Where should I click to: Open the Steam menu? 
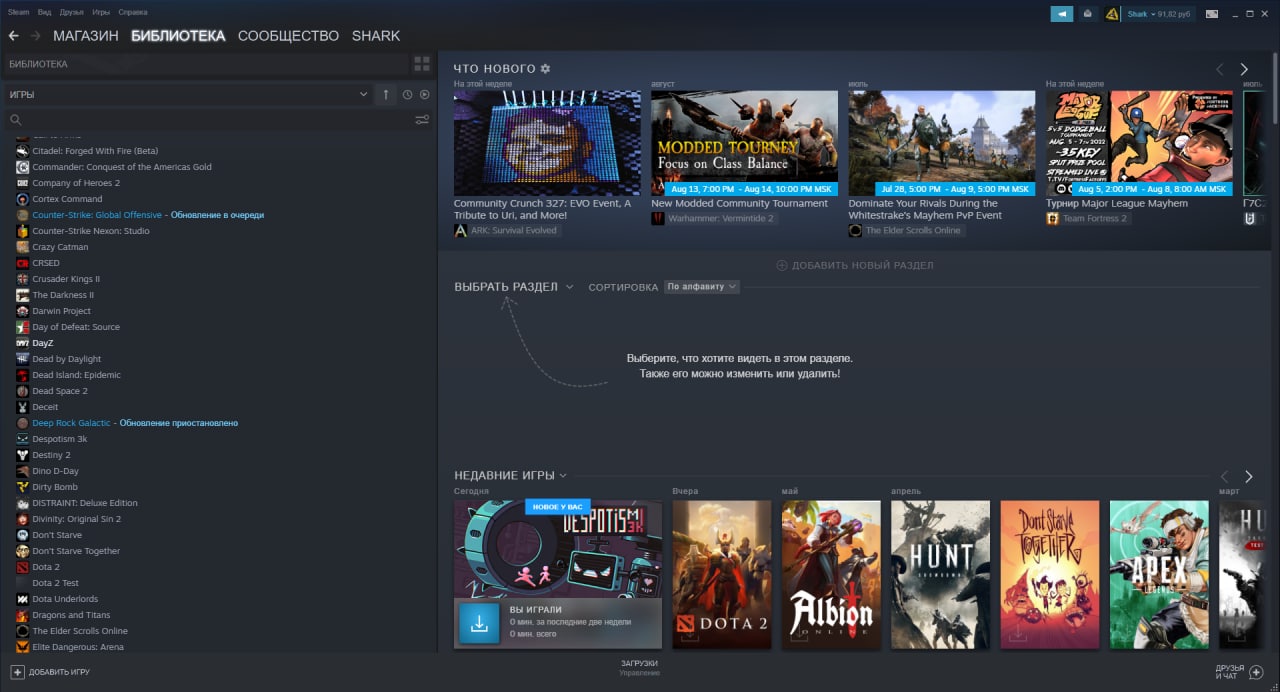[18, 12]
